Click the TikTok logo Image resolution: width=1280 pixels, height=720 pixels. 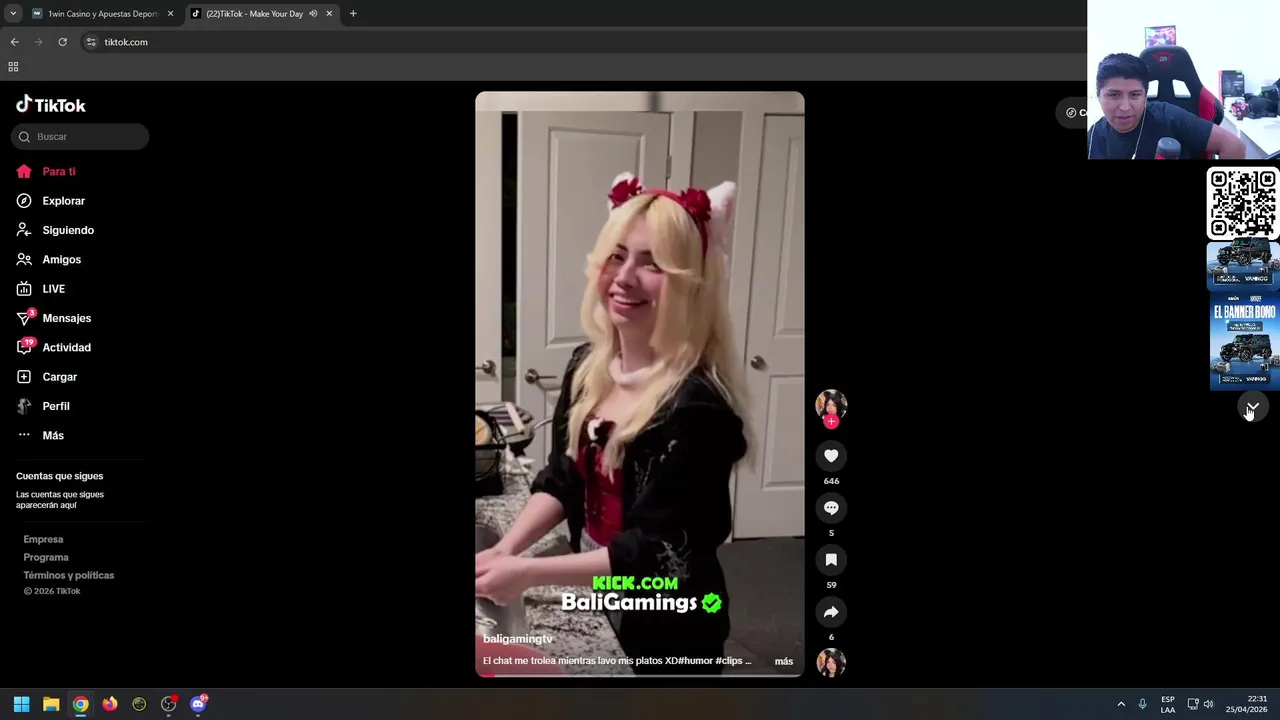(x=51, y=105)
